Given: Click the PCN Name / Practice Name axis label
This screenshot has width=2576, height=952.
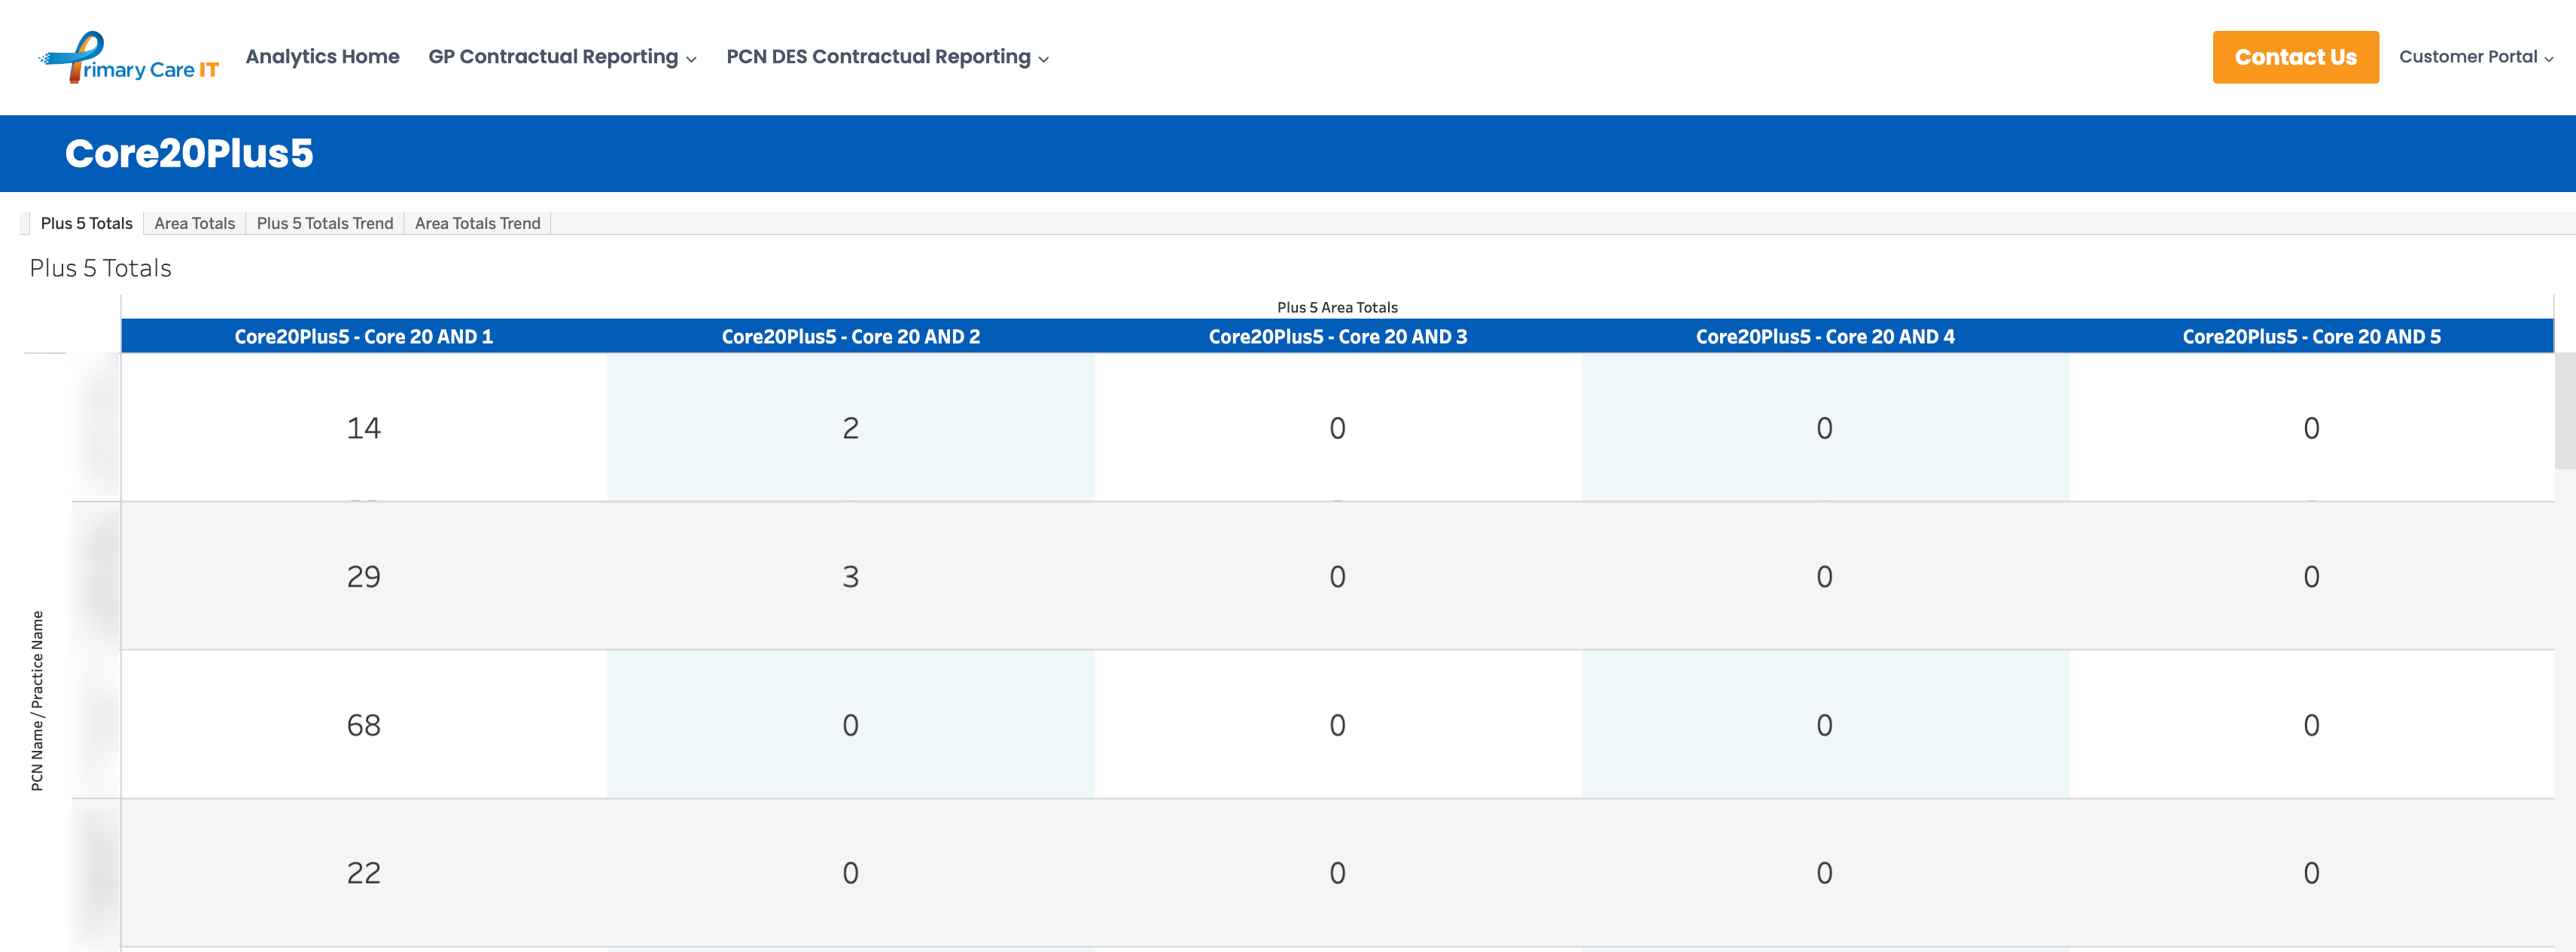Looking at the screenshot, I should [x=37, y=701].
